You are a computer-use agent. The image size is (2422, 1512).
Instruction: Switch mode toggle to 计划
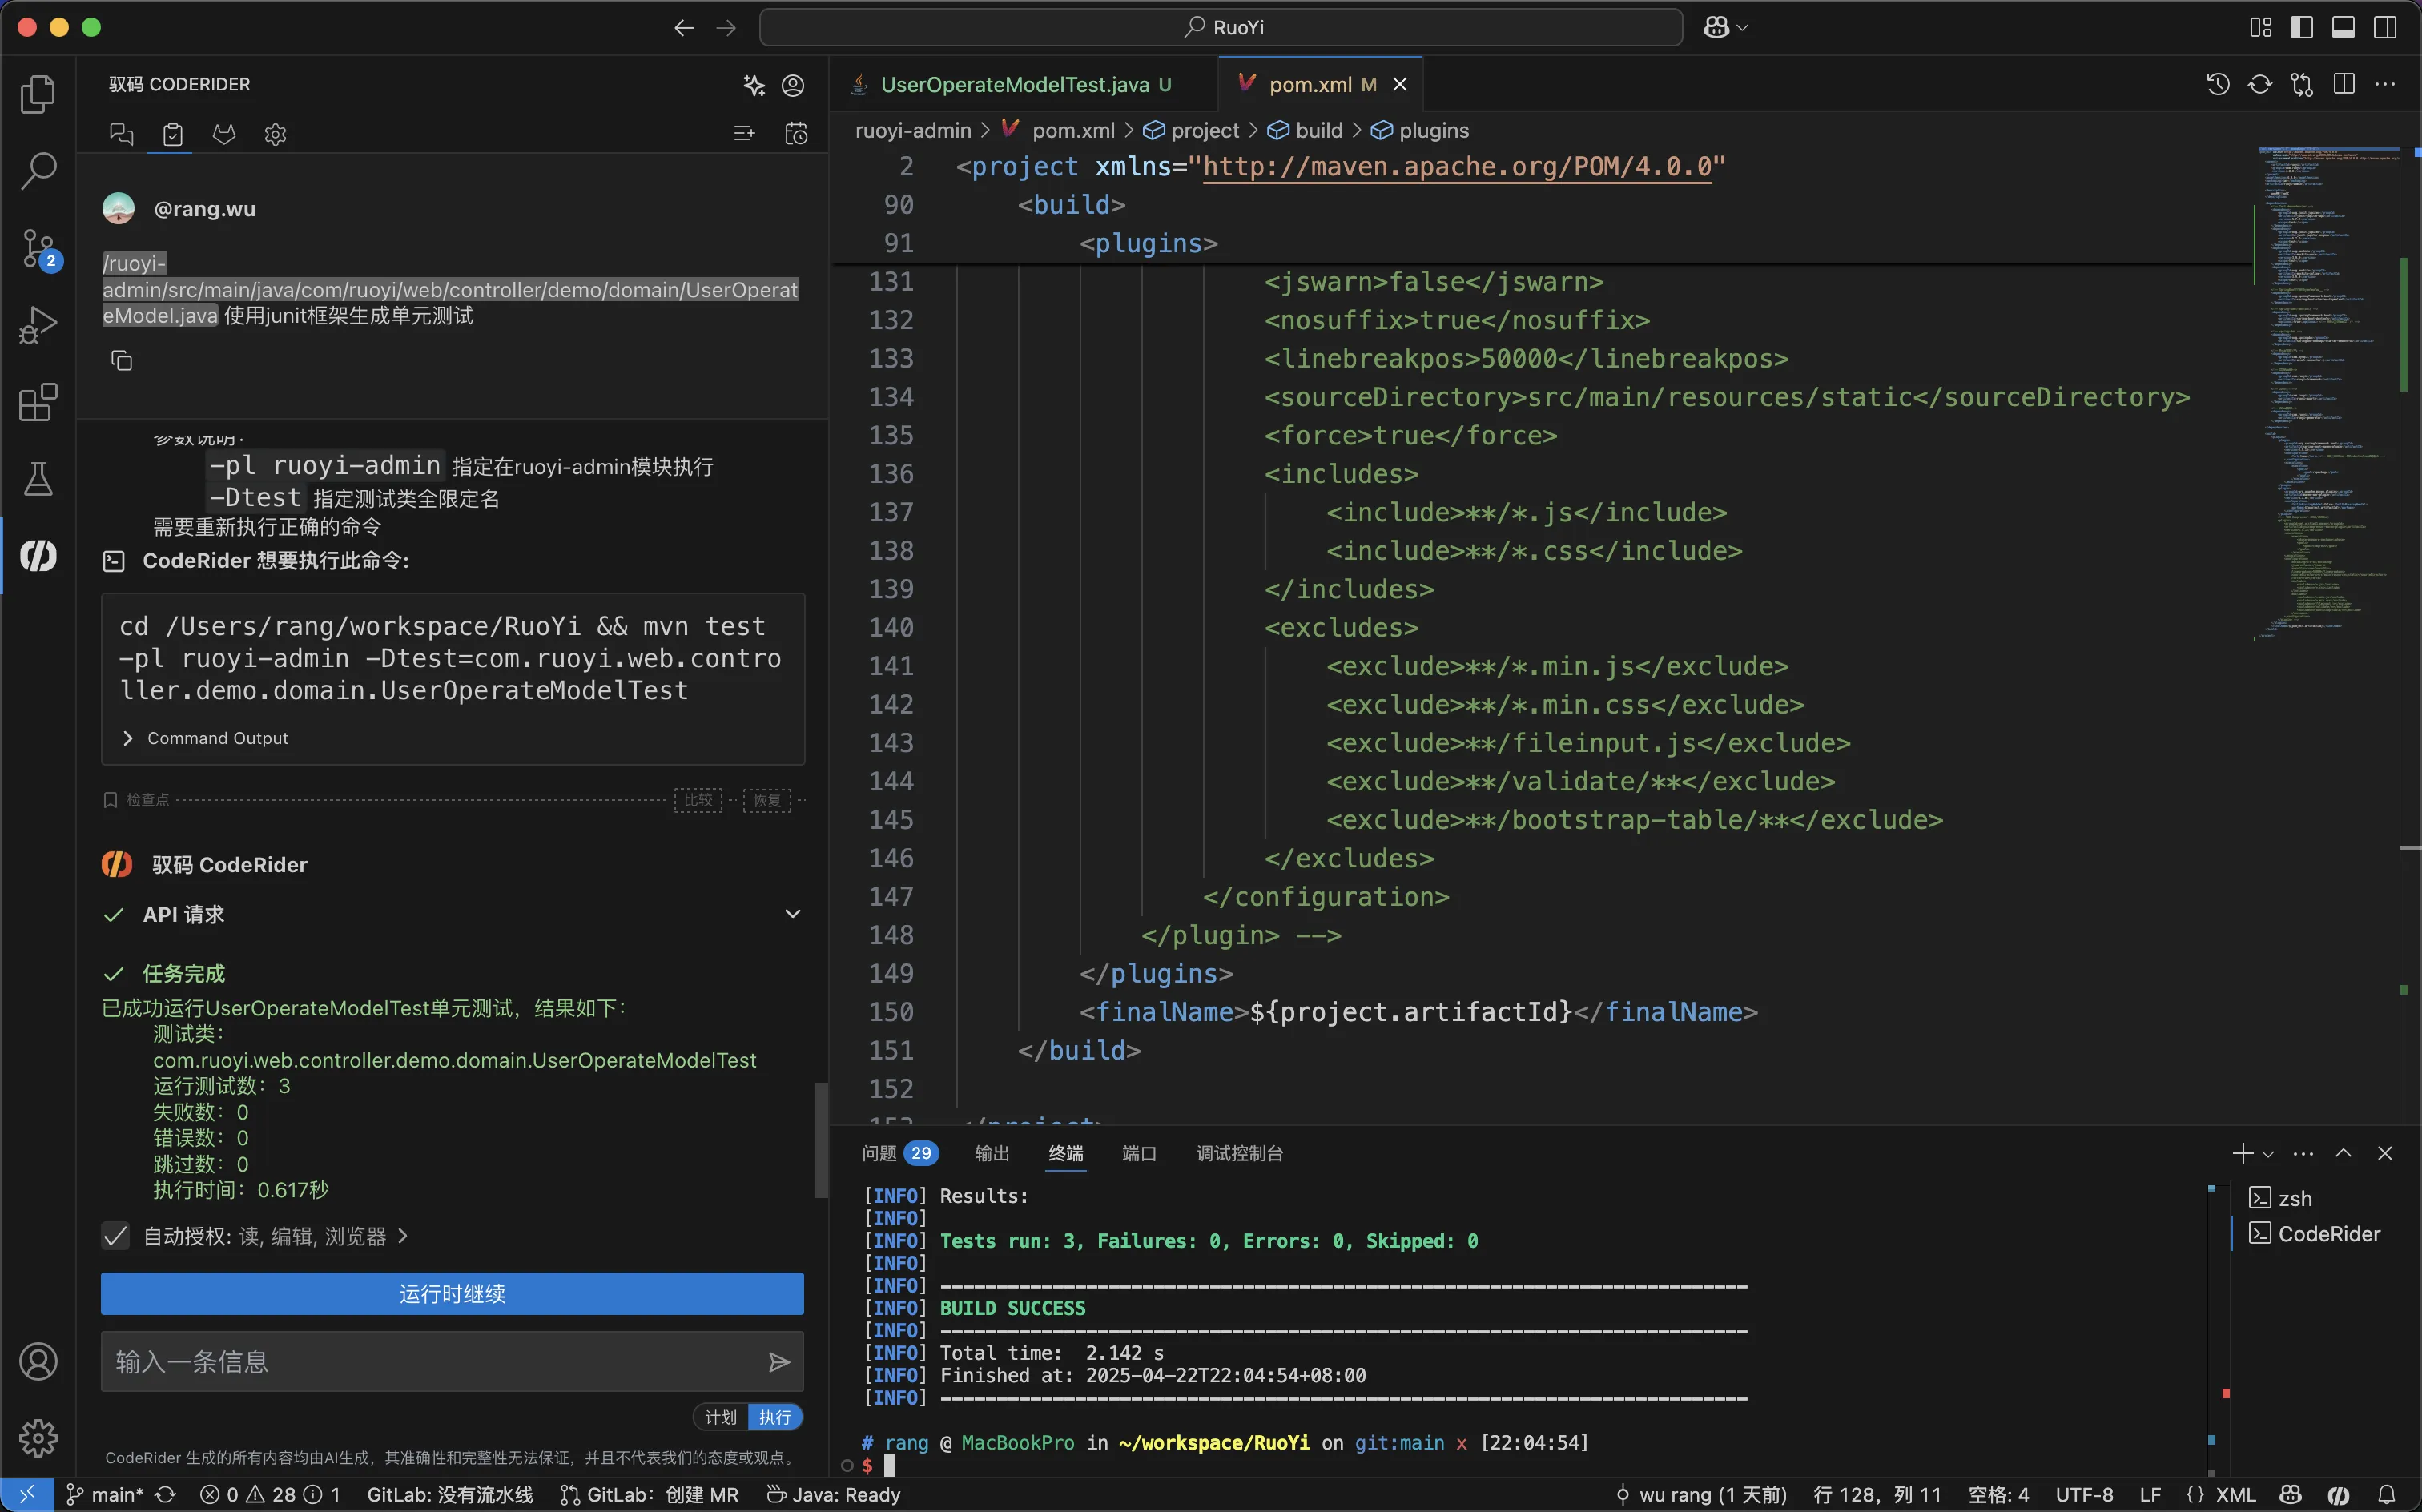pyautogui.click(x=720, y=1417)
